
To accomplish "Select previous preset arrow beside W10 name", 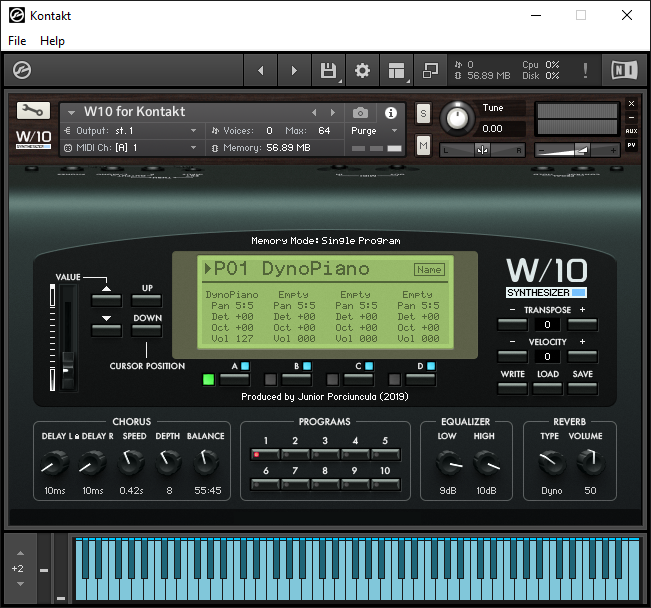I will tap(314, 113).
